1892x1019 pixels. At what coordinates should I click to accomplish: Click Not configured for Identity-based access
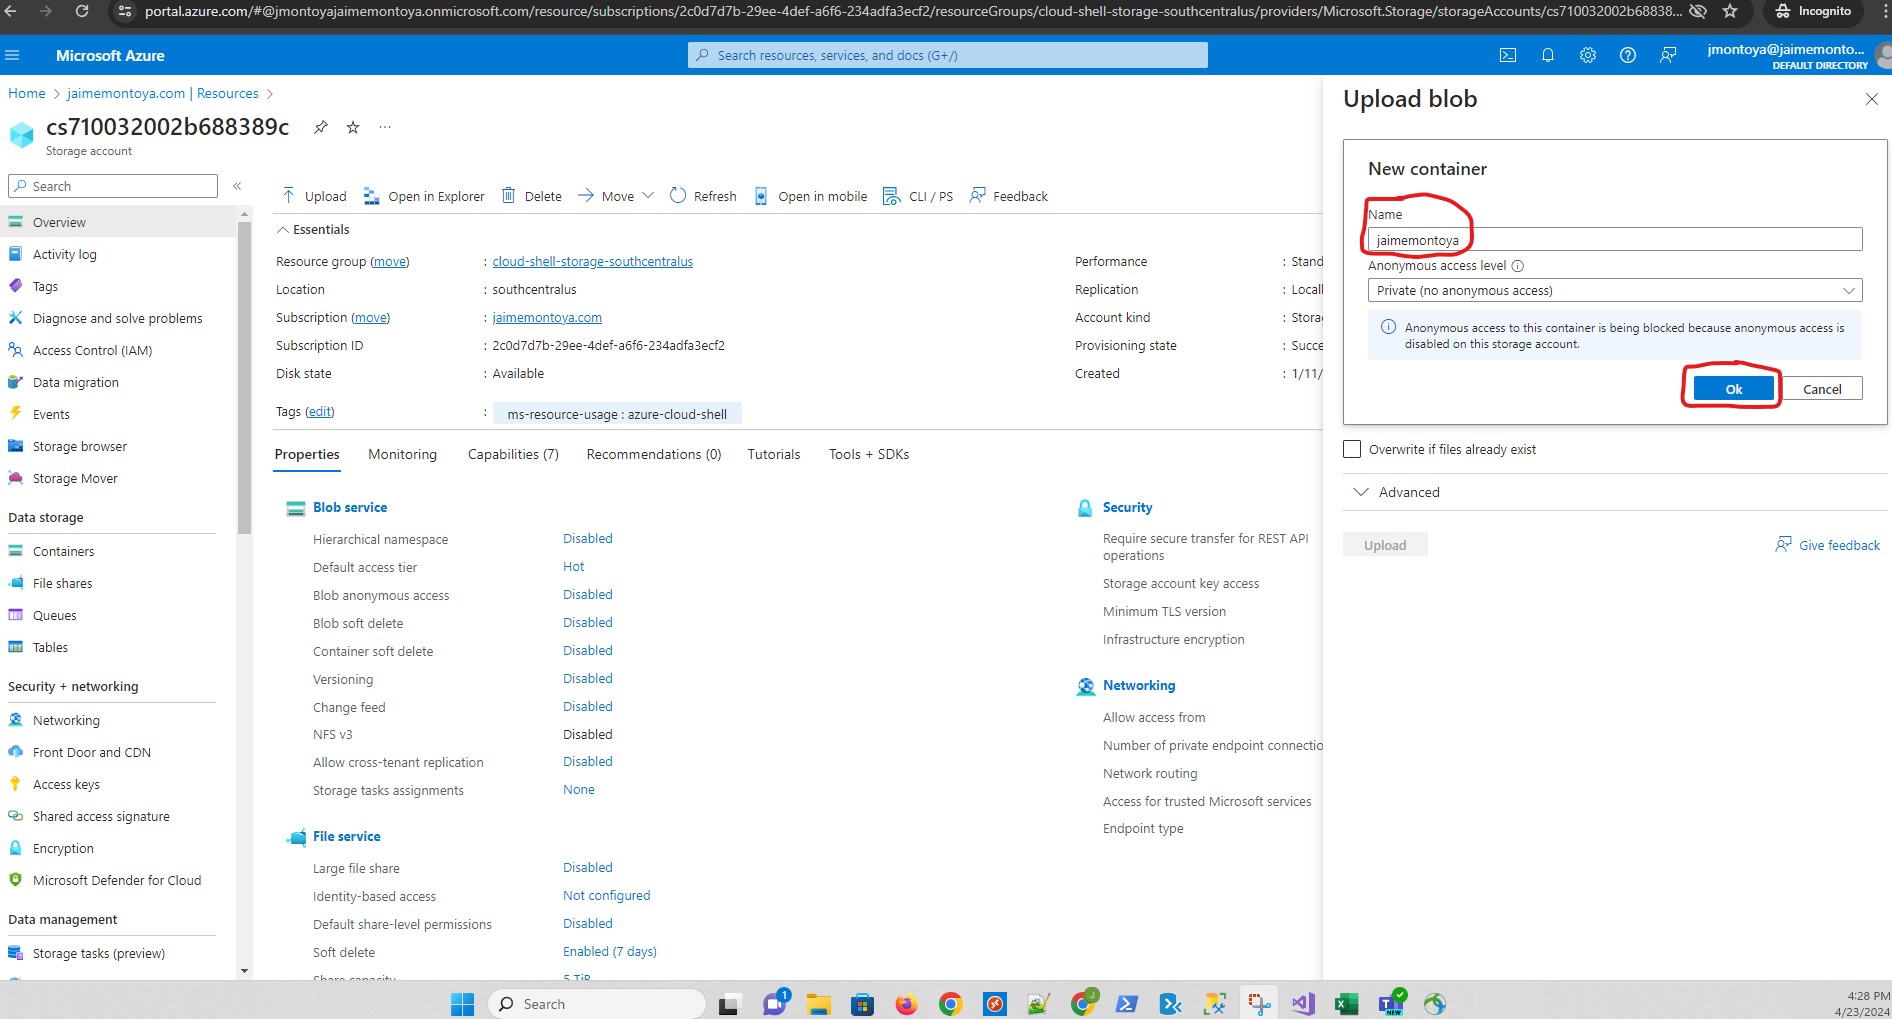(606, 895)
